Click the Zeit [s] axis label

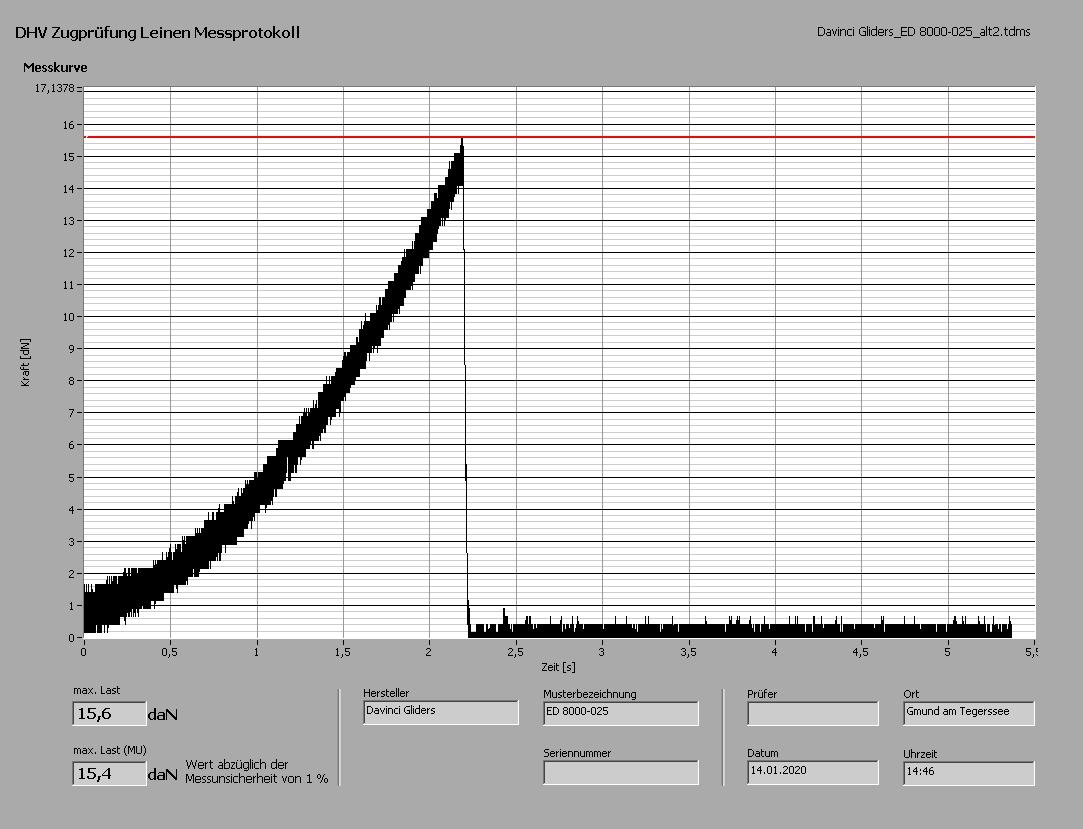[558, 667]
